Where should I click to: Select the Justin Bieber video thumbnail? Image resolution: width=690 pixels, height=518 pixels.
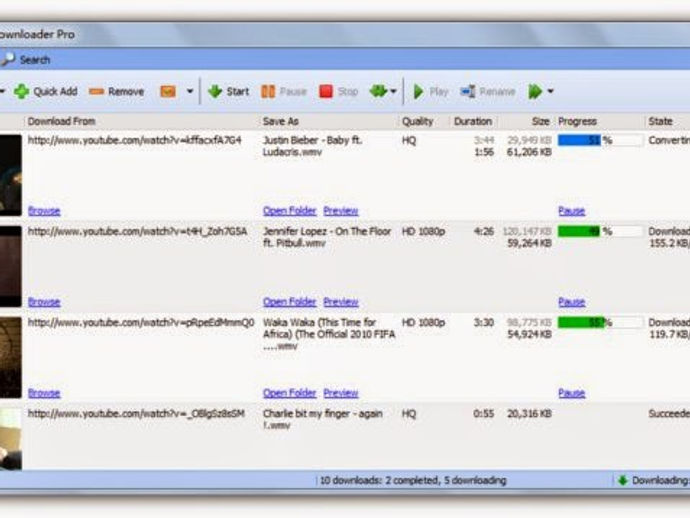pos(11,175)
